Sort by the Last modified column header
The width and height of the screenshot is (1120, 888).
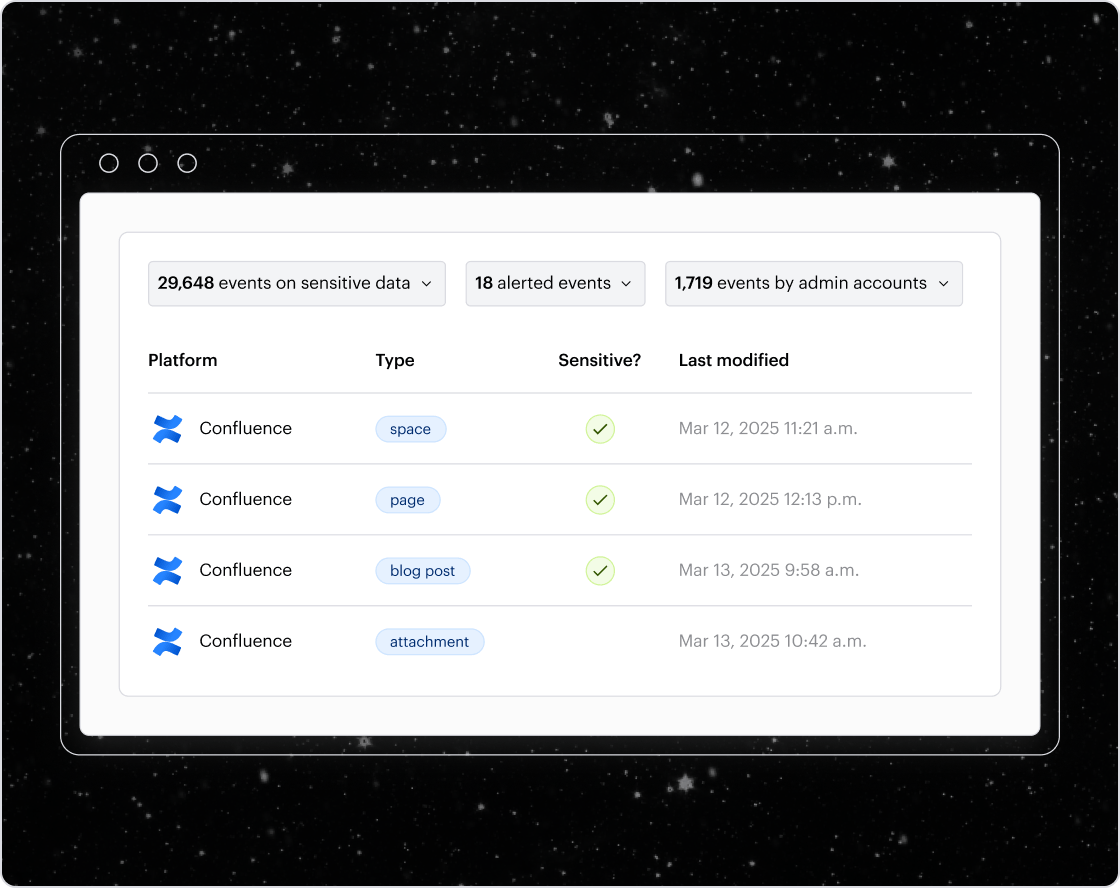733,360
